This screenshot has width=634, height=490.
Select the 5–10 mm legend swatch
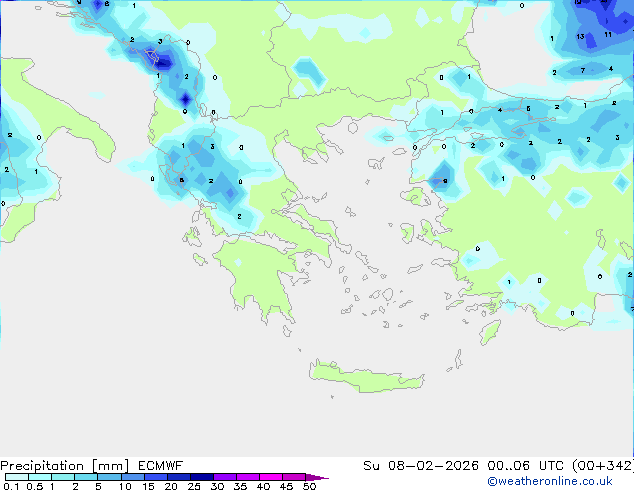pos(109,477)
